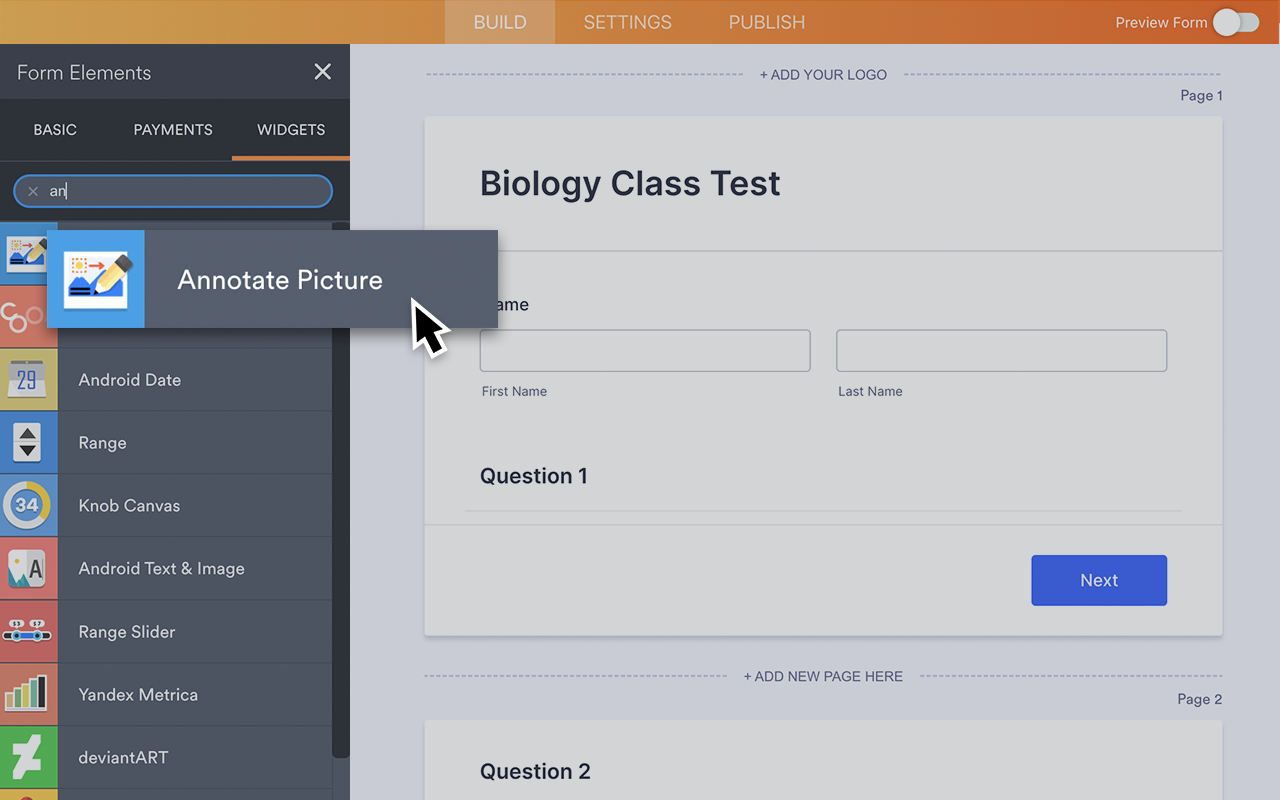Click Add Your Logo
Screen dimensions: 1280x800
[823, 74]
